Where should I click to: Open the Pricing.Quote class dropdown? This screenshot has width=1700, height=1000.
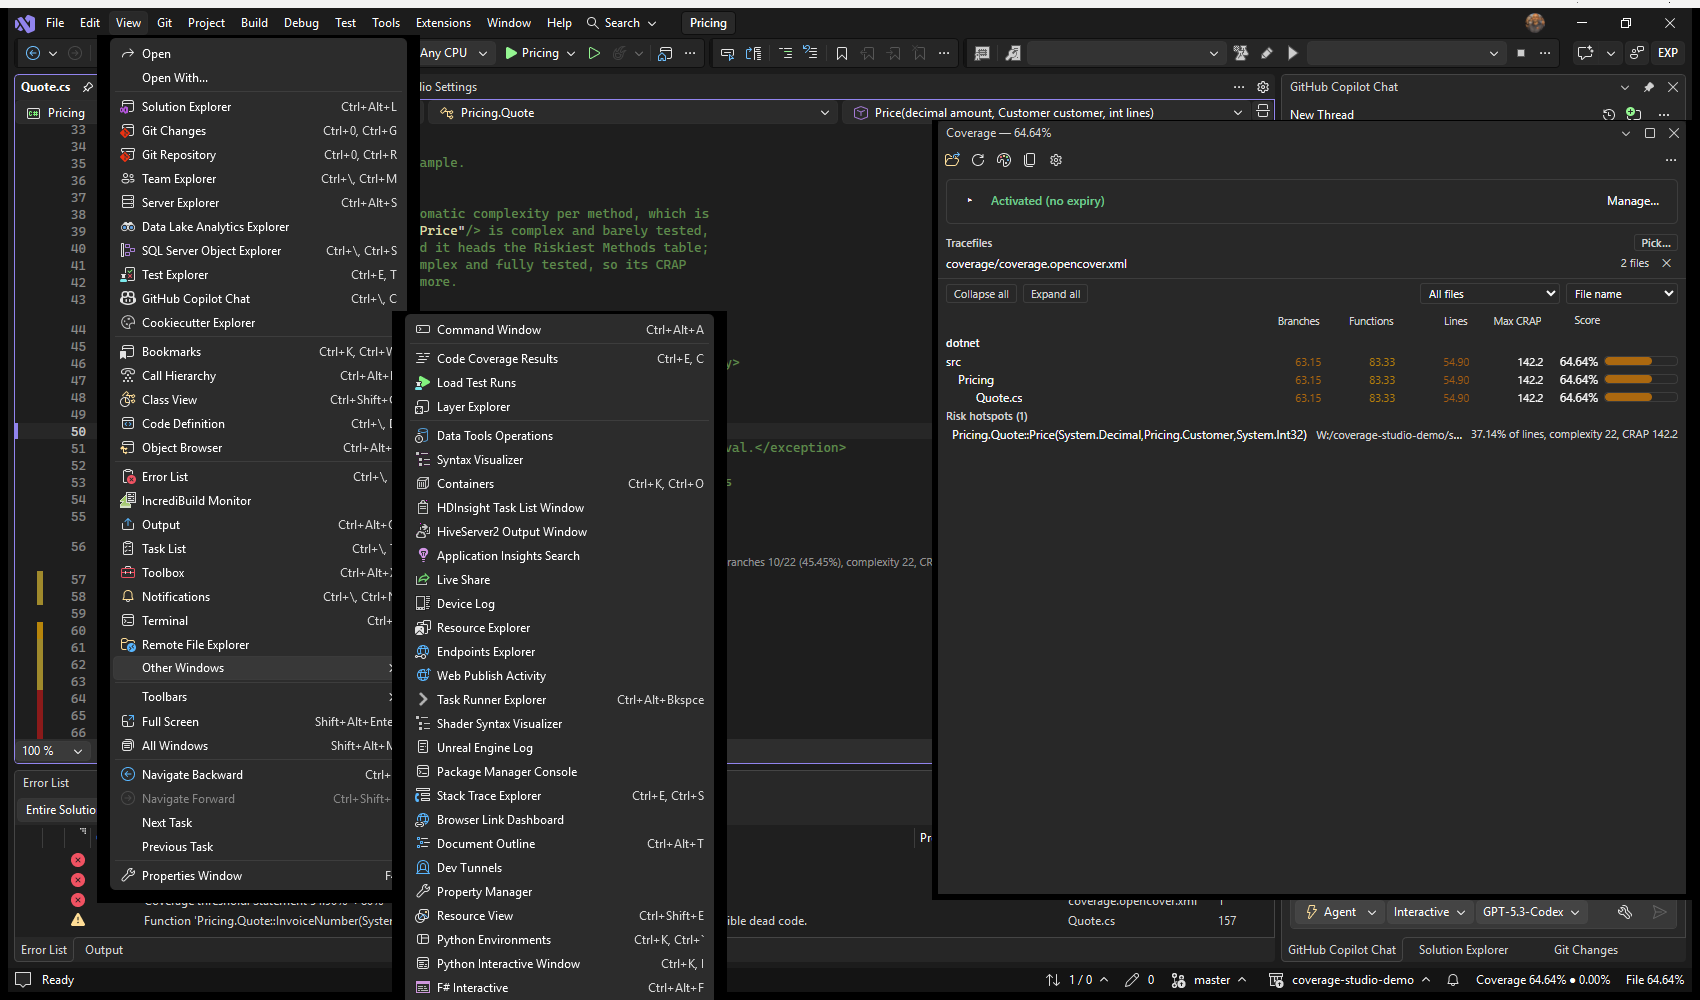635,113
